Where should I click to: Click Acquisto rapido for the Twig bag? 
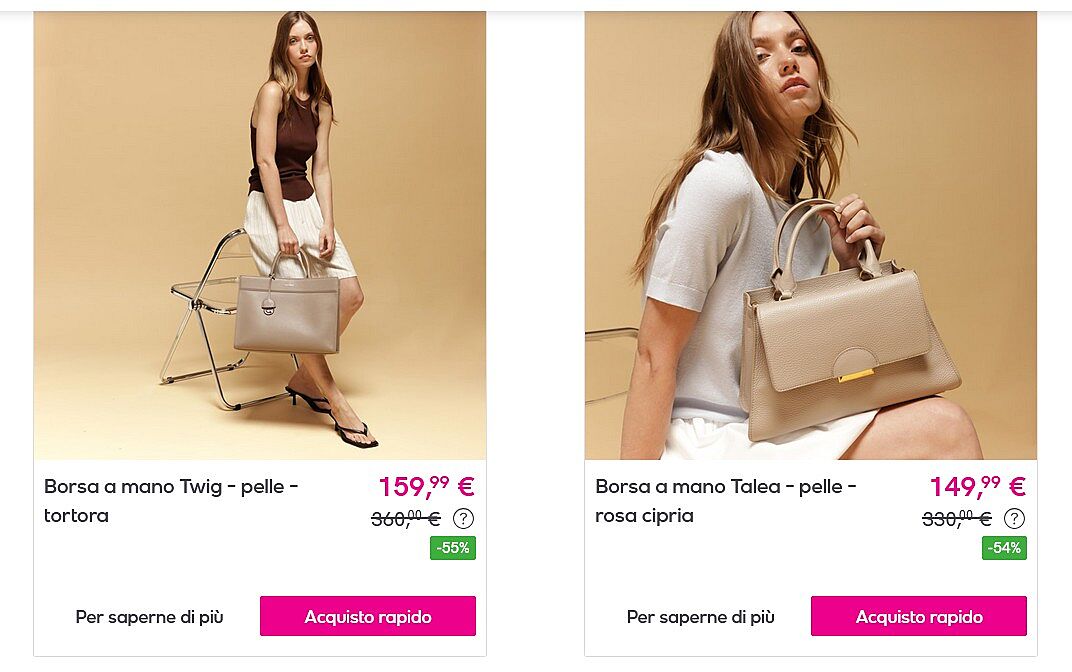(368, 616)
